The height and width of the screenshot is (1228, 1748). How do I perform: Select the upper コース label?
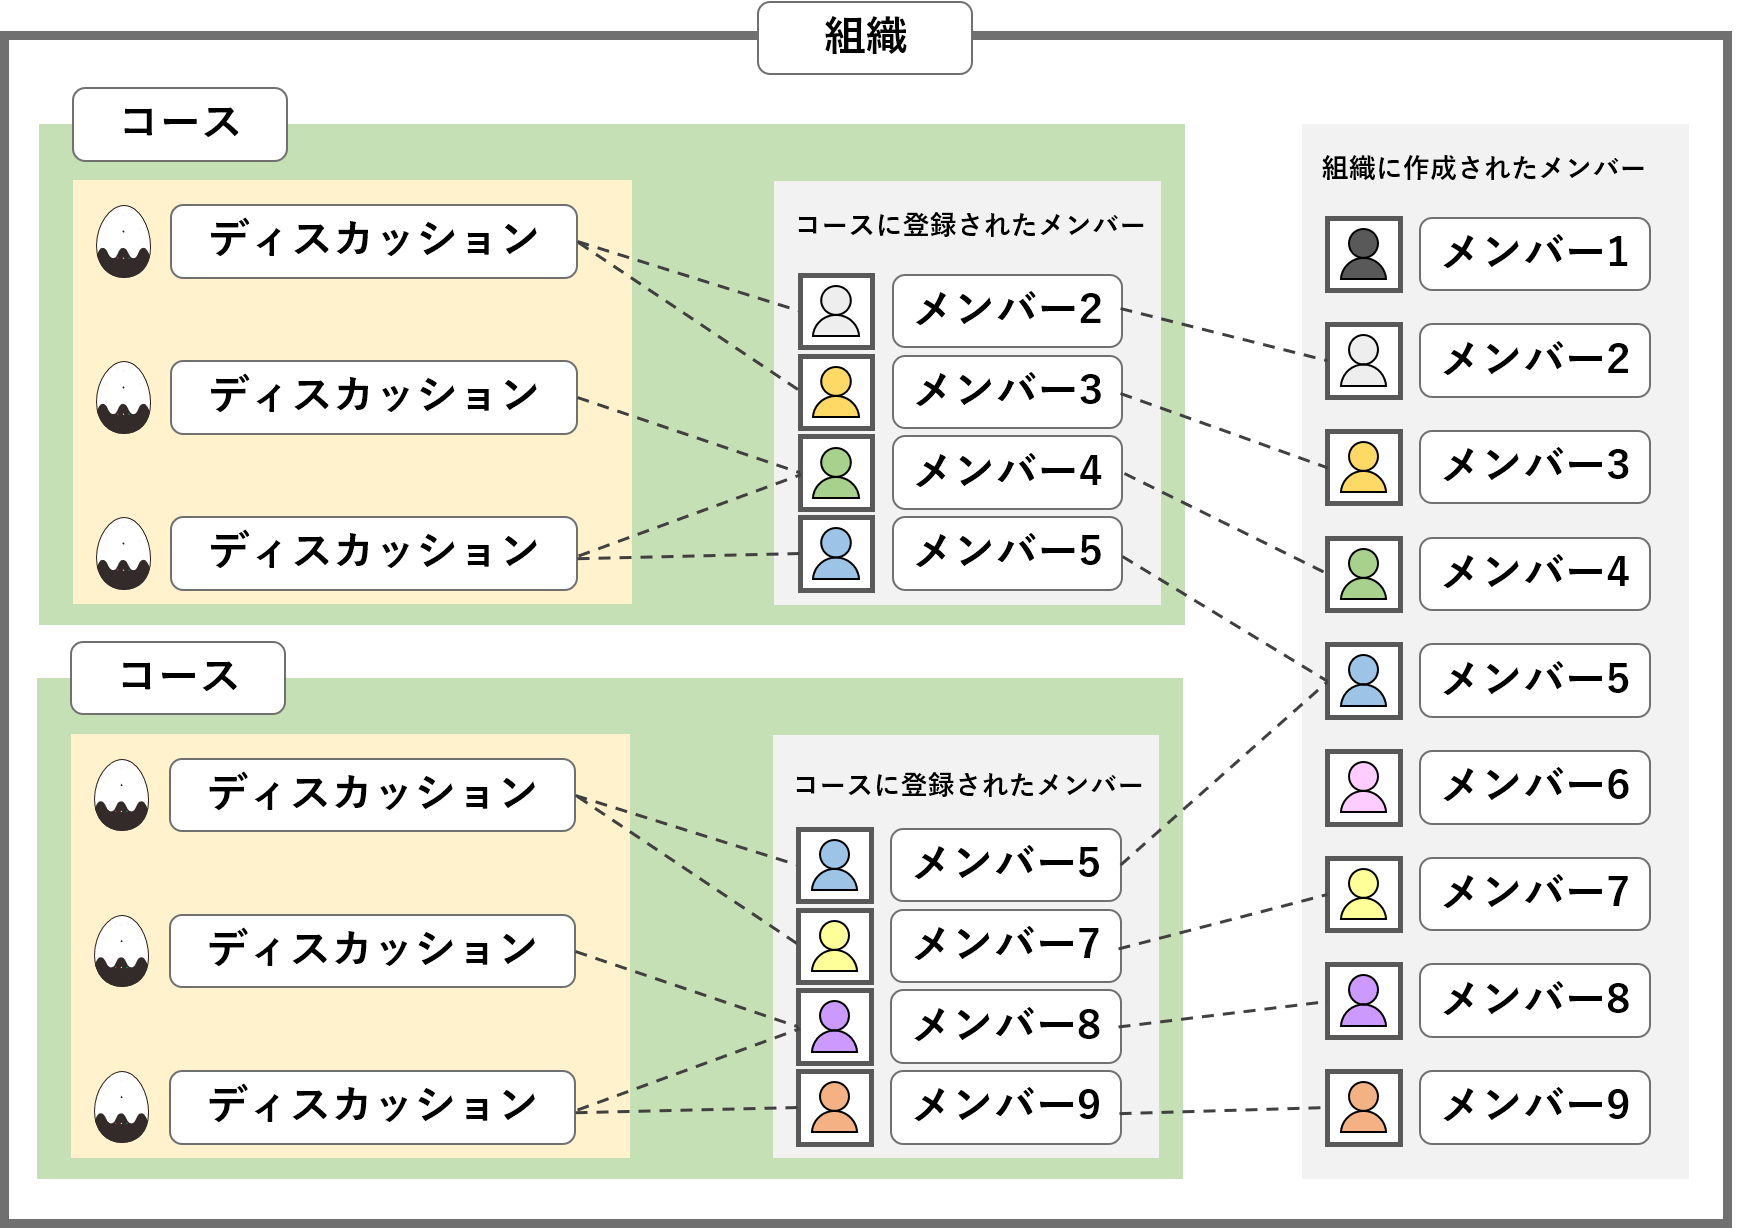(180, 124)
